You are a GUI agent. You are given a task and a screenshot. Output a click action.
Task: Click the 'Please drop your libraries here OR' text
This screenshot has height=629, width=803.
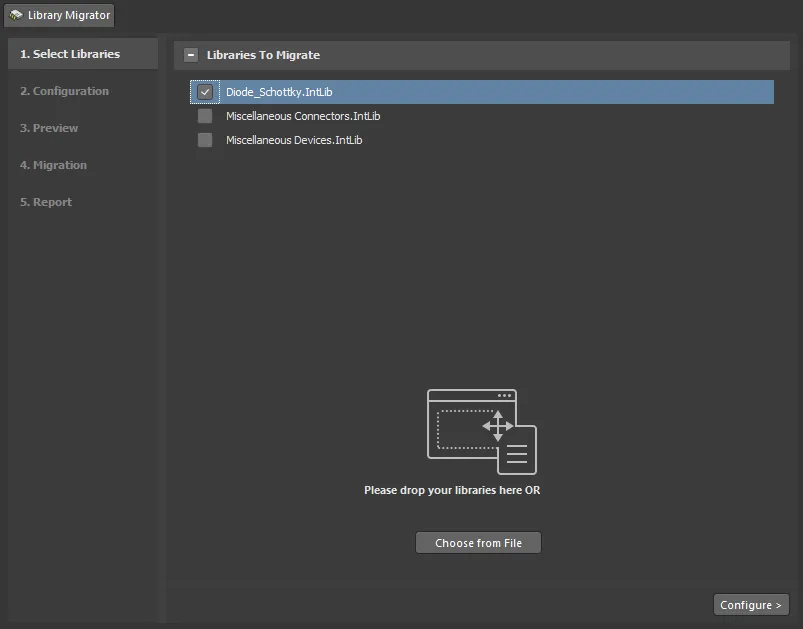click(x=452, y=490)
